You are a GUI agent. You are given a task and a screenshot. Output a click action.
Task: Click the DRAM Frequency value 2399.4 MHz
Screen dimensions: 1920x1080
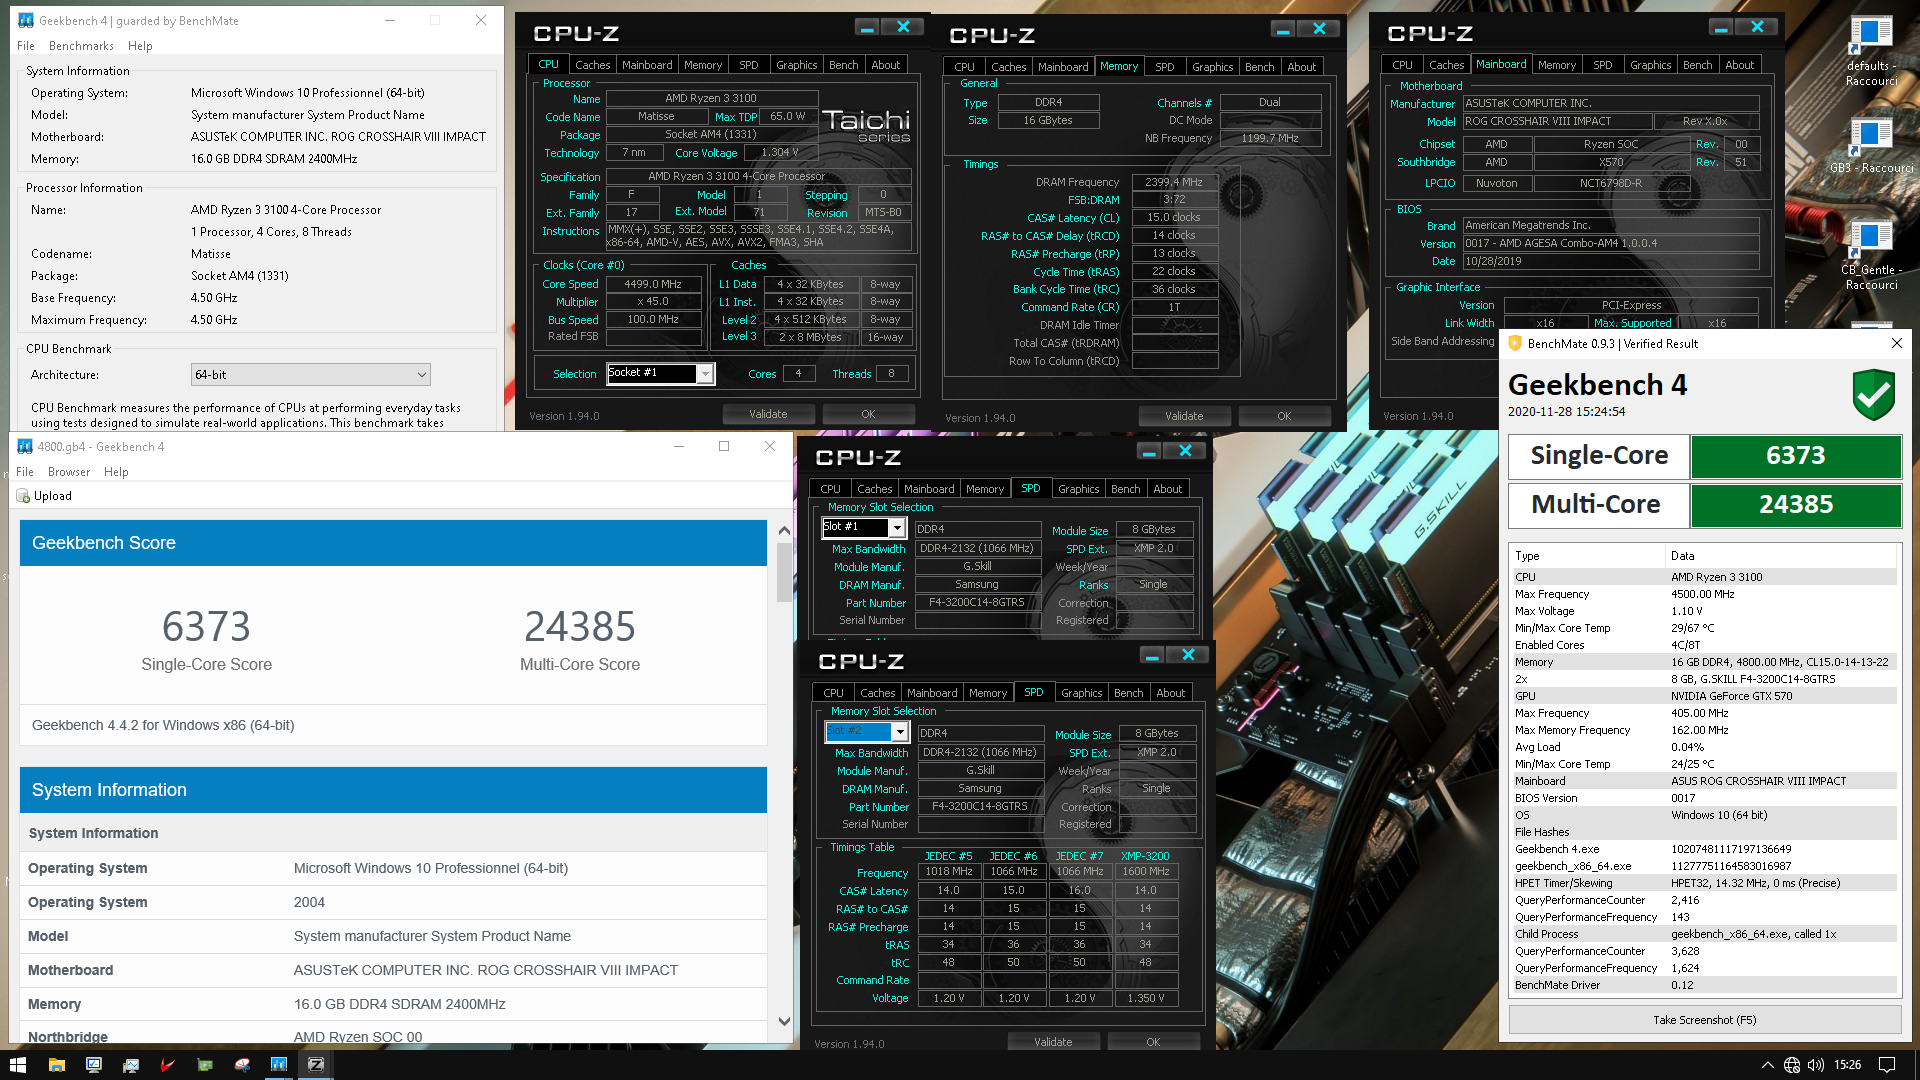[1174, 182]
